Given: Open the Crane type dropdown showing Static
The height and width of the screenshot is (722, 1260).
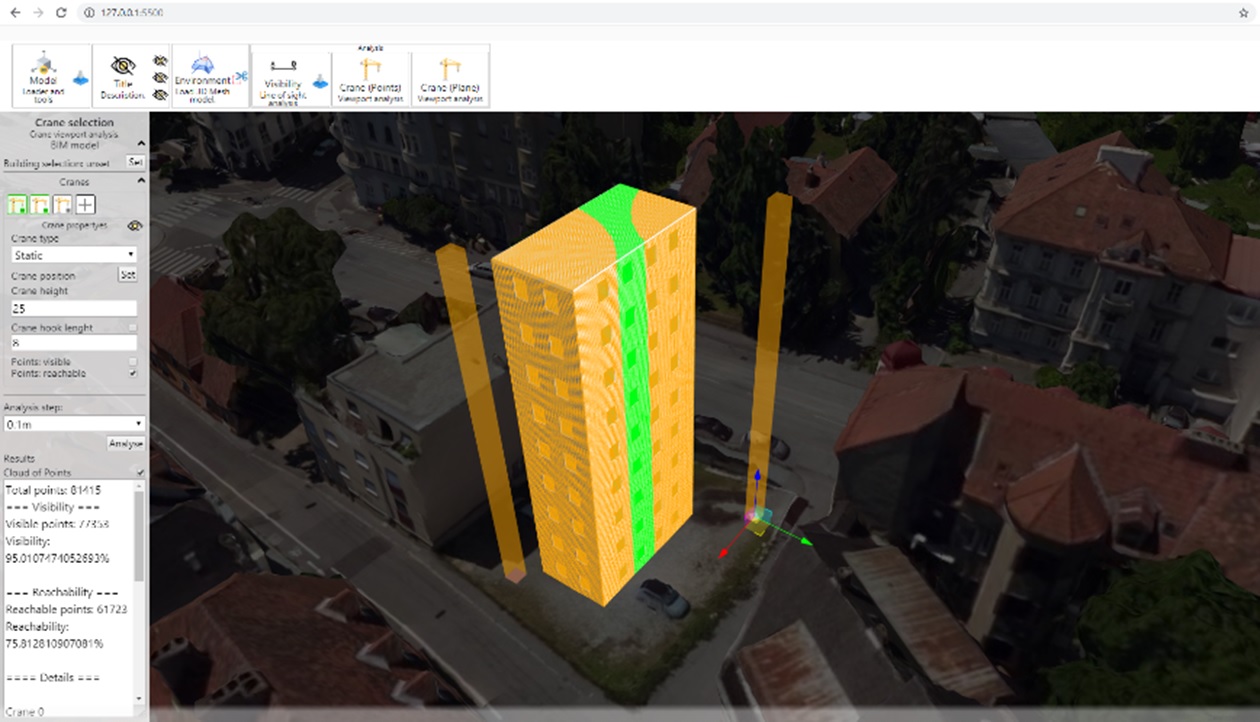Looking at the screenshot, I should click(x=73, y=255).
